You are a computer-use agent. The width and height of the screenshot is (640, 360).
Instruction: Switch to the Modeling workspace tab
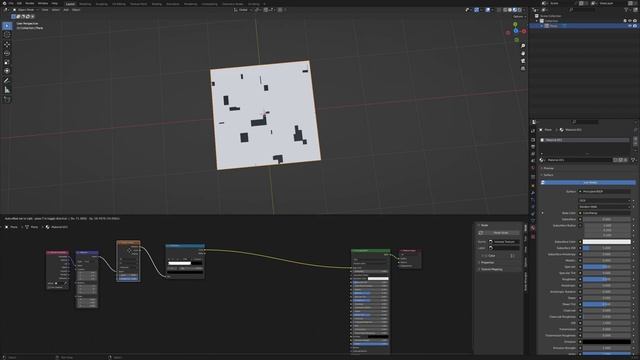coord(85,4)
